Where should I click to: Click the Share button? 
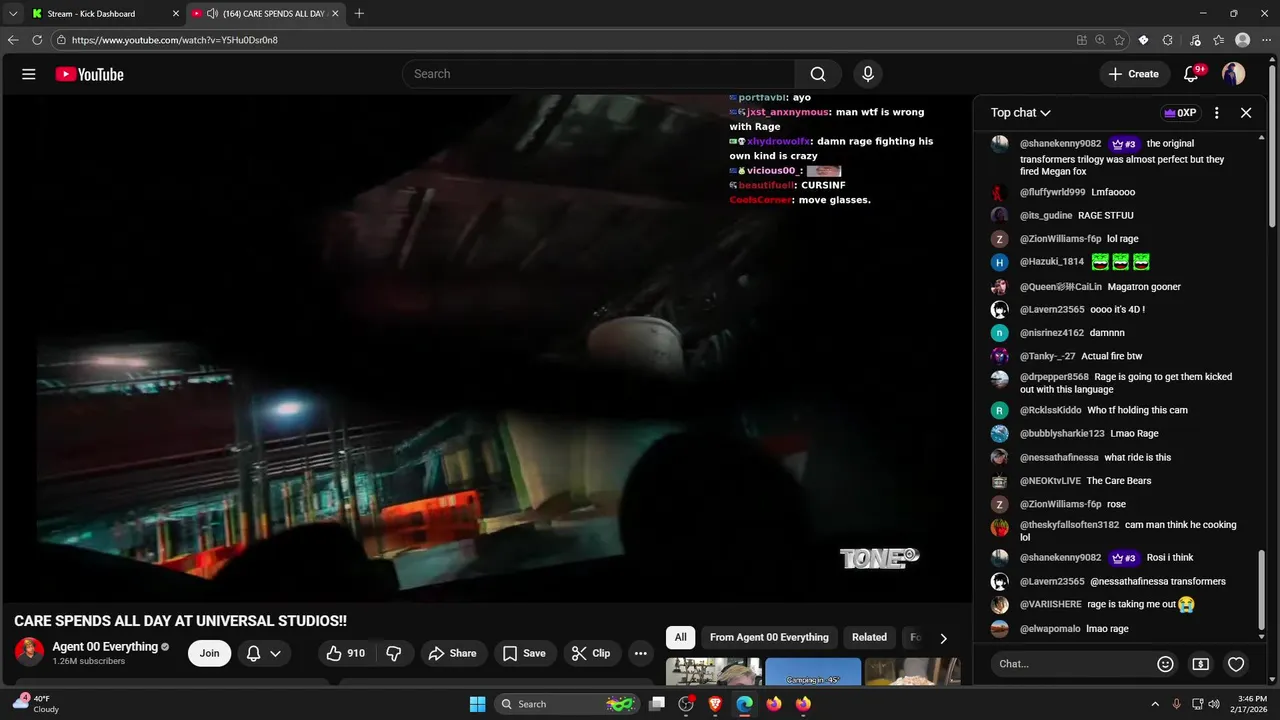pos(453,653)
